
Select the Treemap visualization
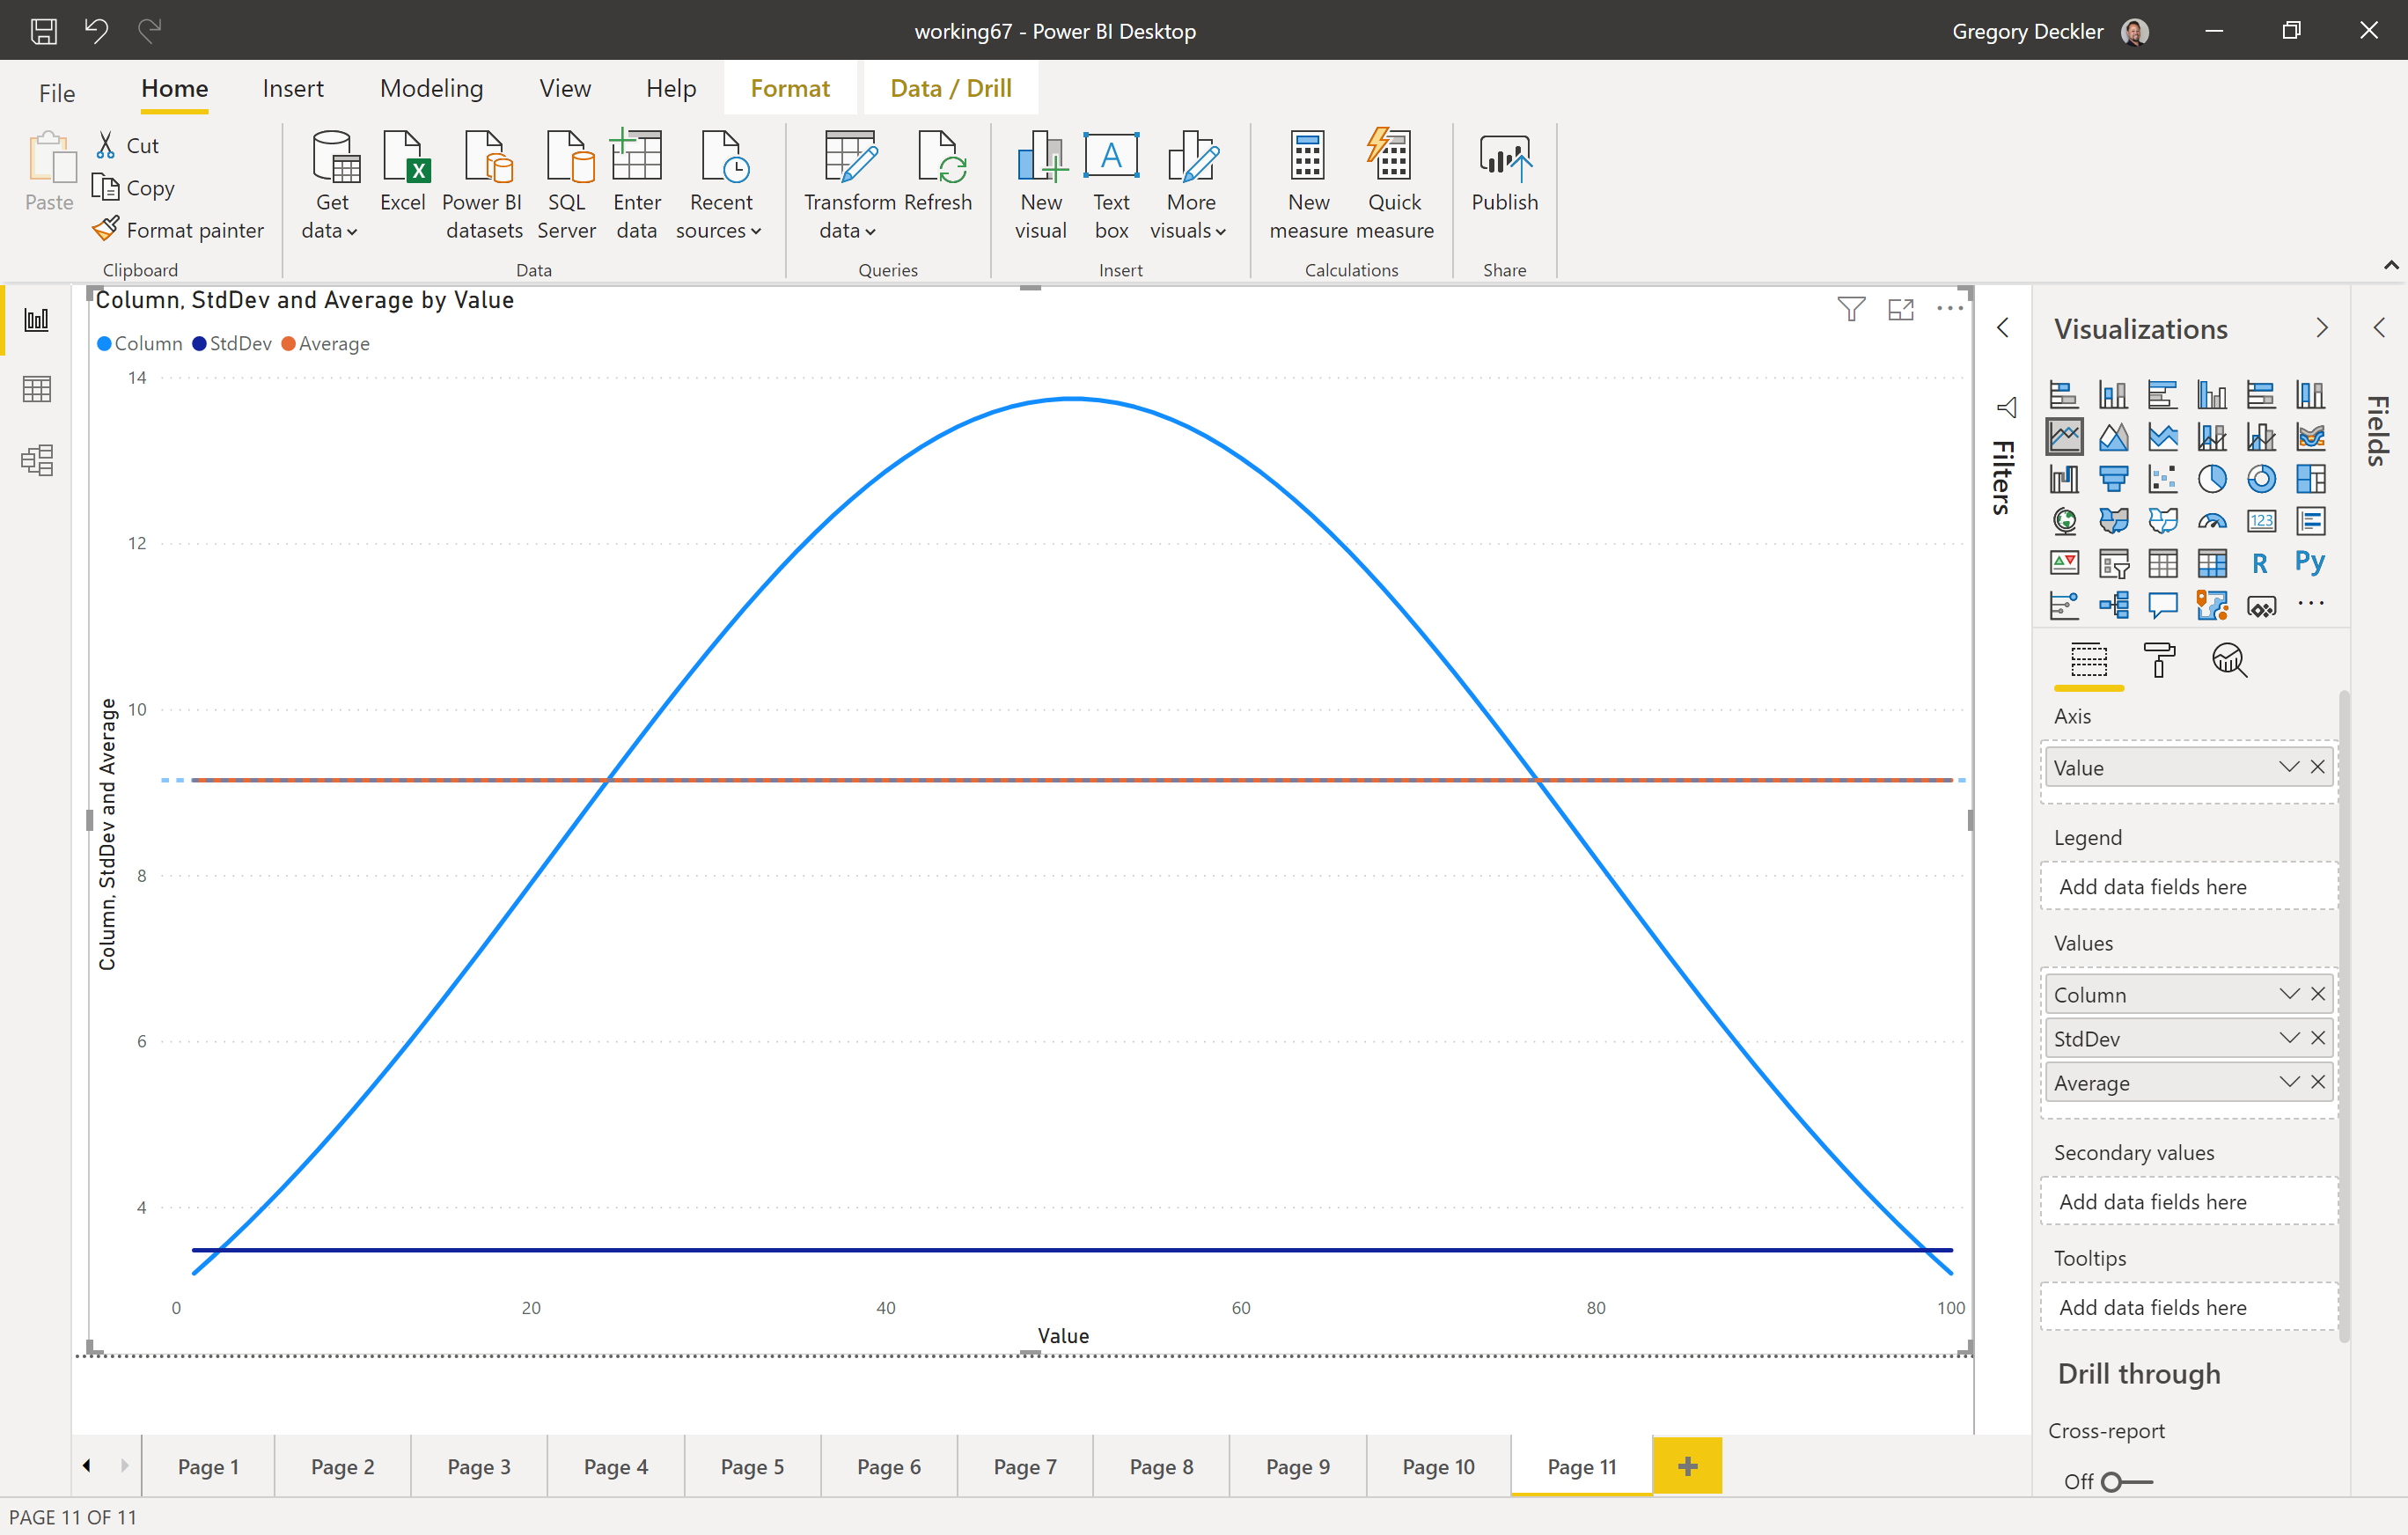(2310, 479)
